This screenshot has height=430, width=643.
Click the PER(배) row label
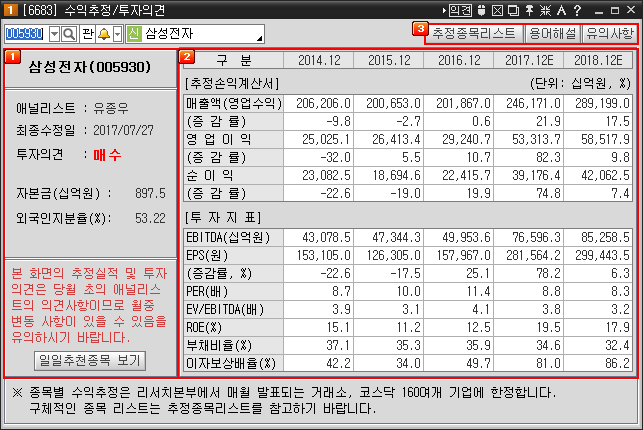pos(233,291)
